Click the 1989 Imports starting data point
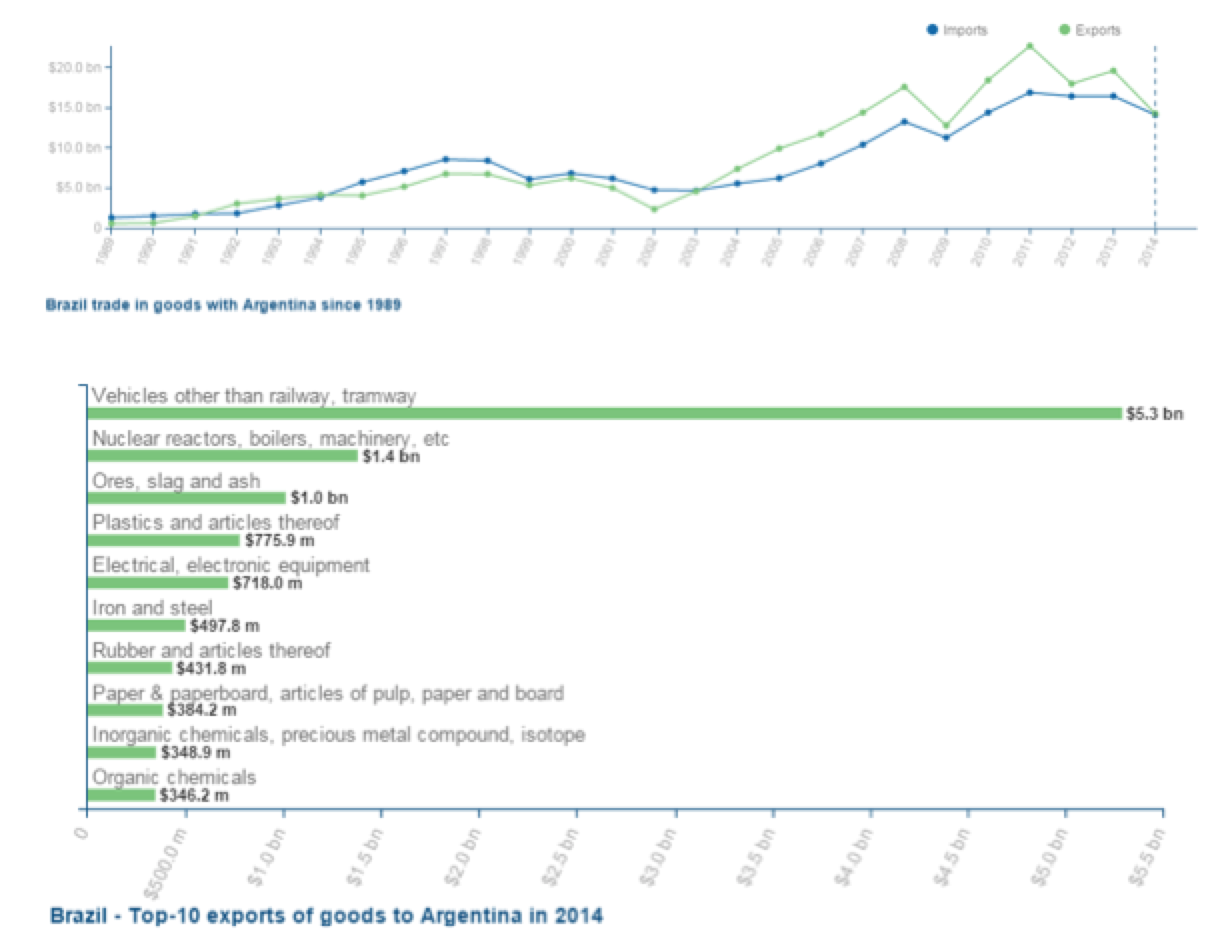This screenshot has width=1232, height=948. (x=111, y=217)
